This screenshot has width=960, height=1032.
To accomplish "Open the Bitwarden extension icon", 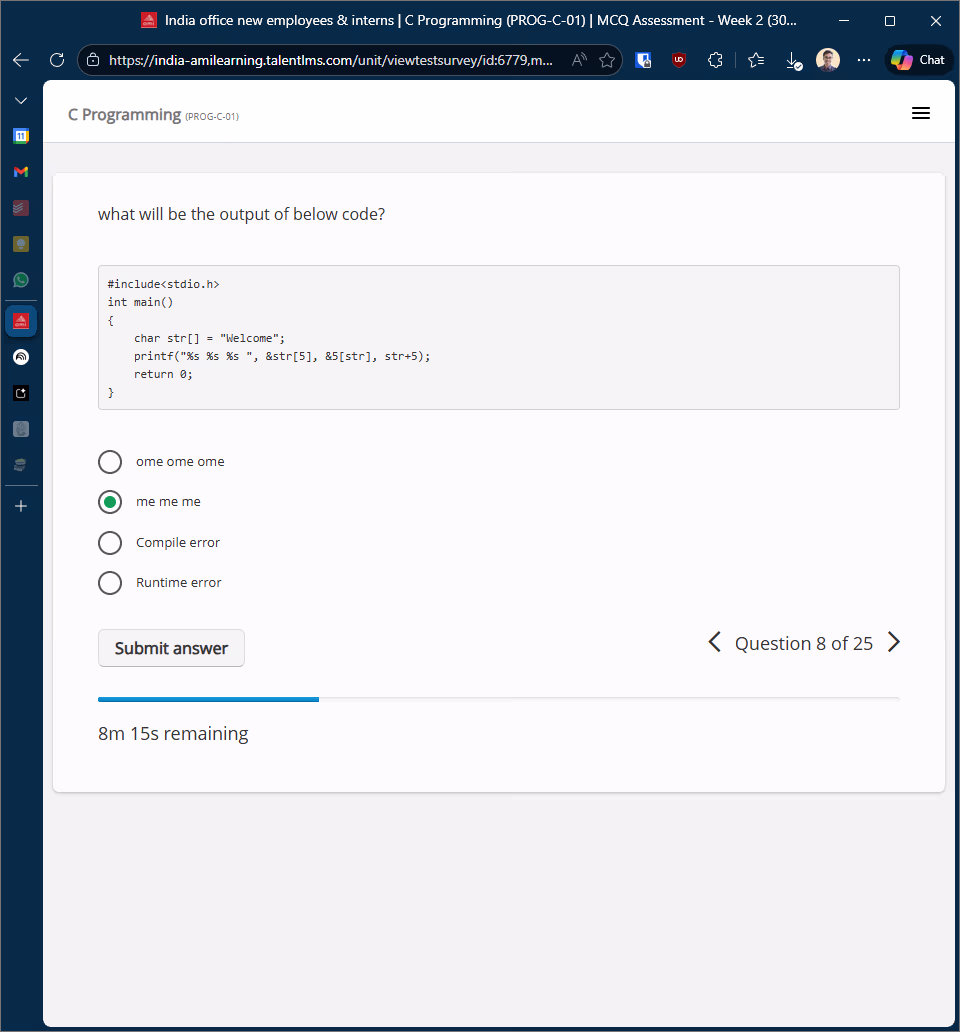I will coord(644,60).
